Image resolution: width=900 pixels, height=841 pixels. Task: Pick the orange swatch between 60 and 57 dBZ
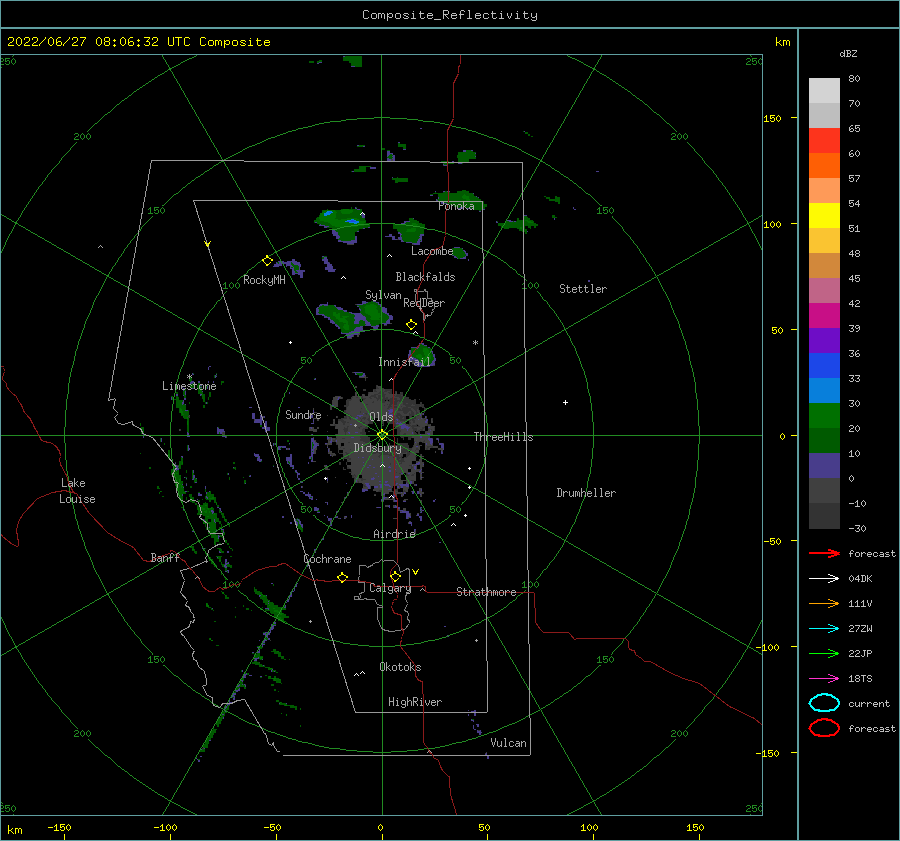click(824, 166)
